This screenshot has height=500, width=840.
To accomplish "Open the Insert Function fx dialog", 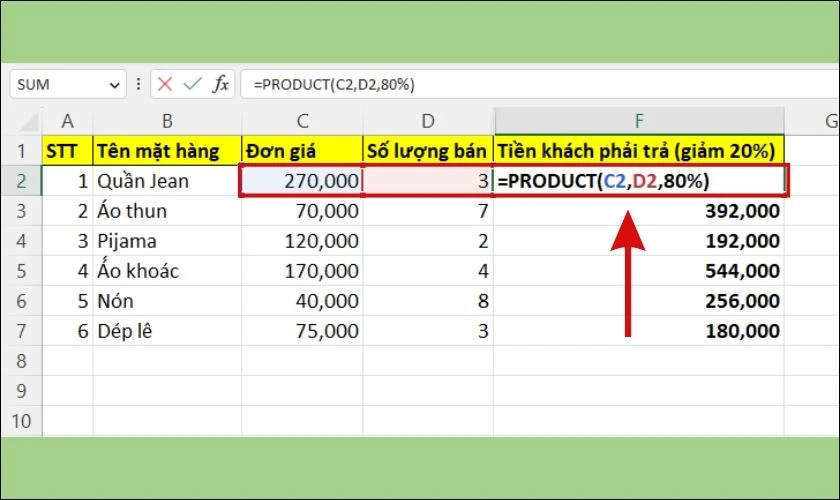I will coord(220,84).
